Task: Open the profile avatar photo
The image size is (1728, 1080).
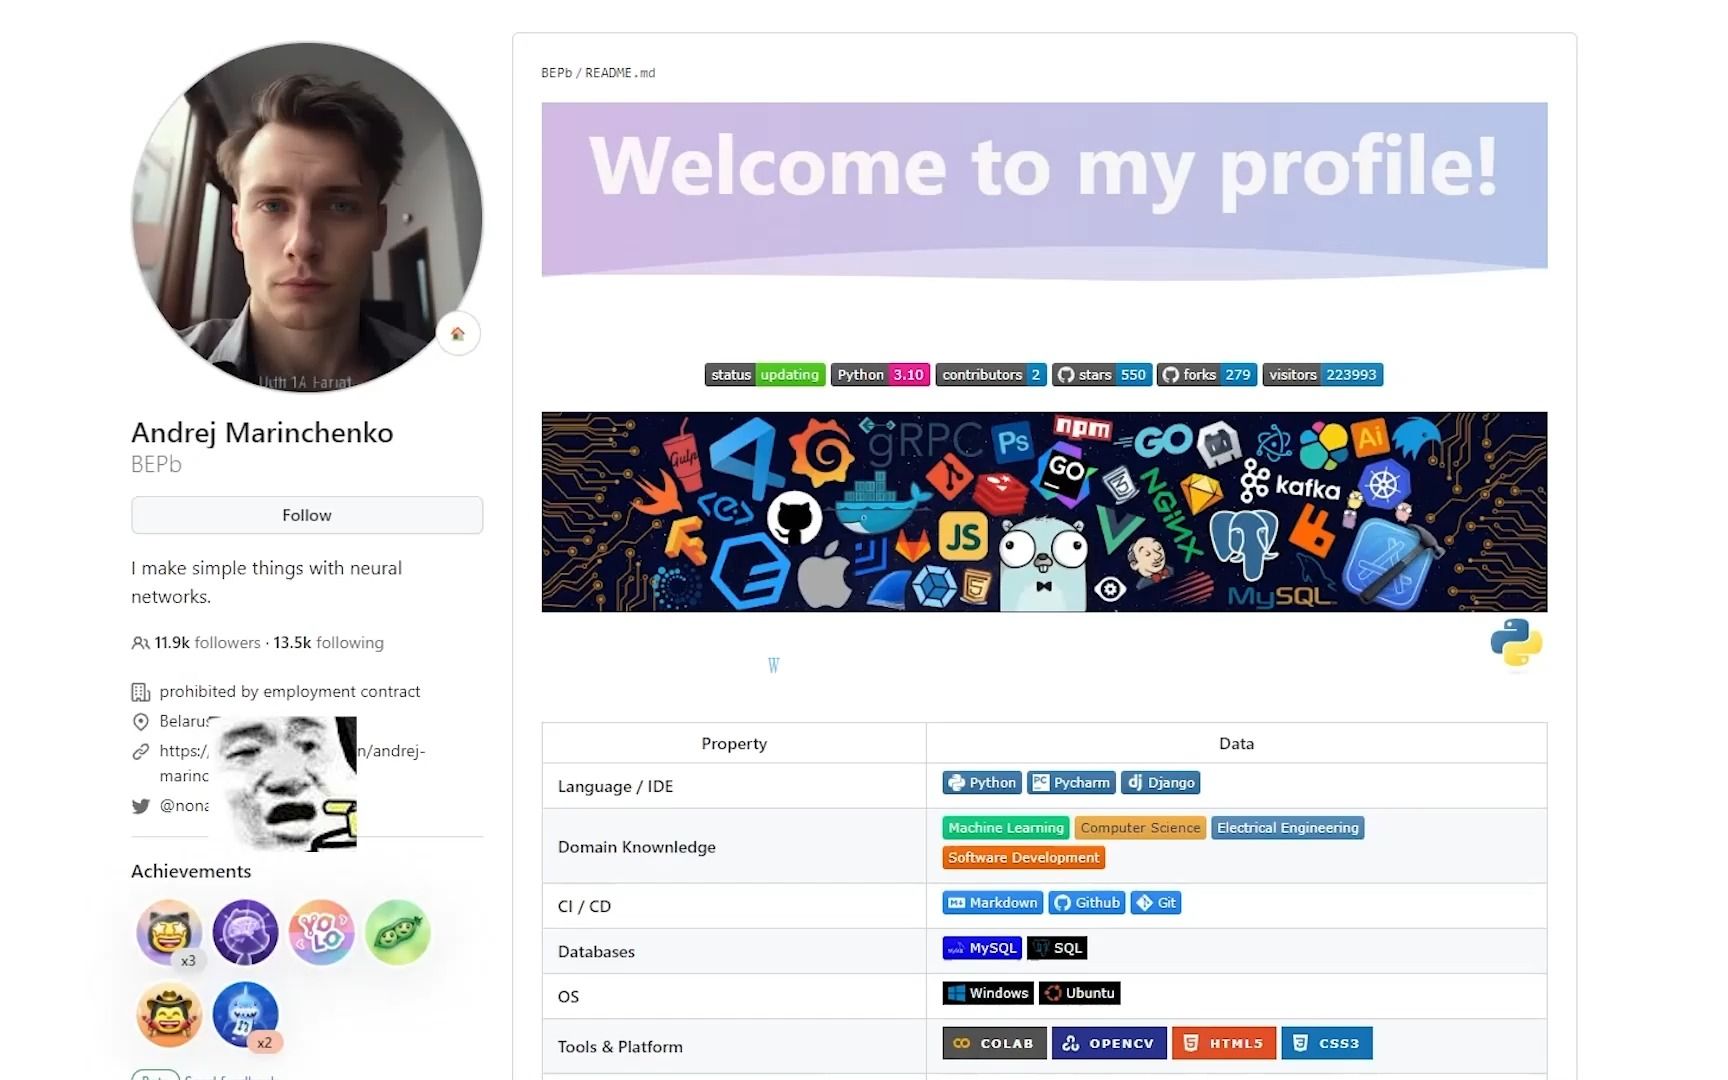Action: tap(307, 217)
